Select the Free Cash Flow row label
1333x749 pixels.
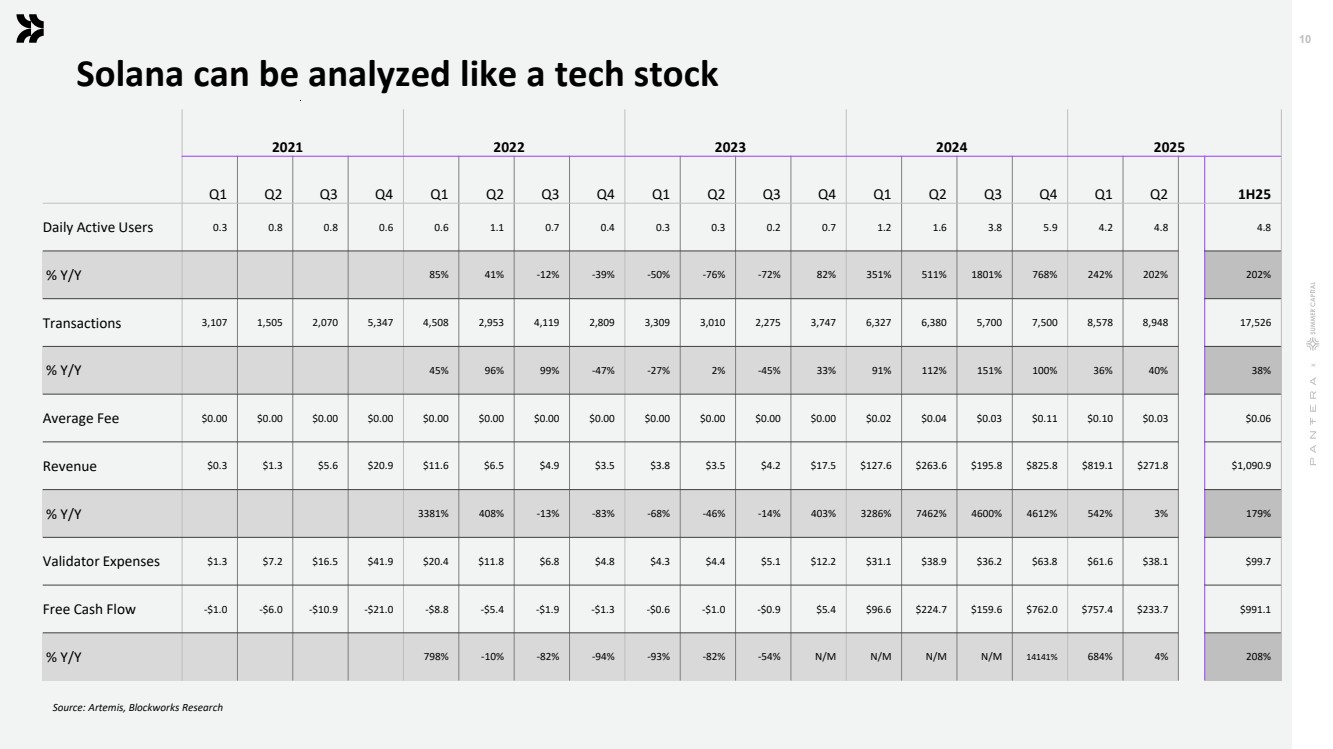point(89,609)
